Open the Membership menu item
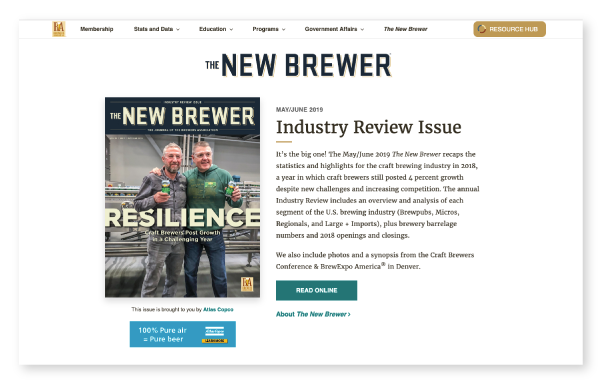600x388 pixels. [x=96, y=29]
